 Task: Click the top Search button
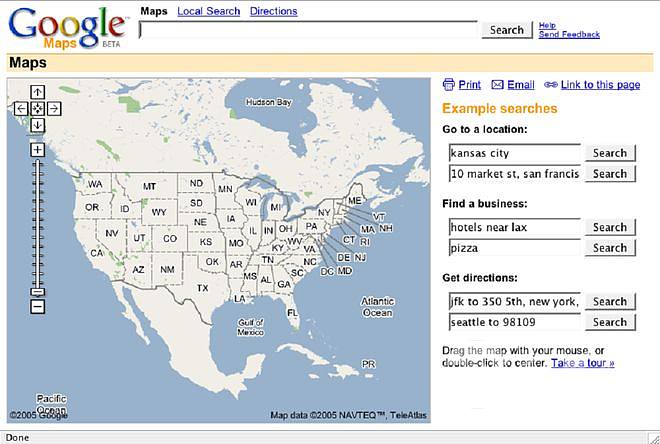[507, 30]
